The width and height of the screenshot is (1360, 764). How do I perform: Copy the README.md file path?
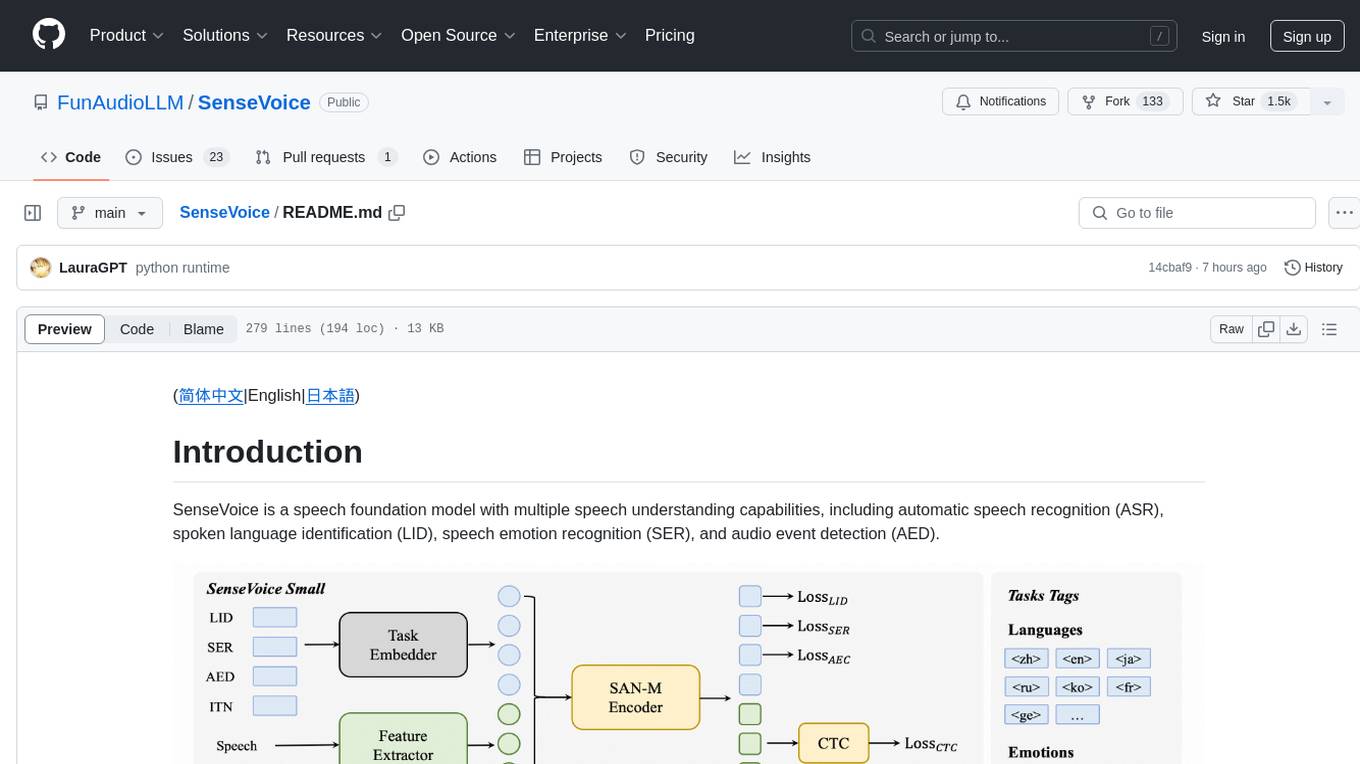[x=397, y=213]
